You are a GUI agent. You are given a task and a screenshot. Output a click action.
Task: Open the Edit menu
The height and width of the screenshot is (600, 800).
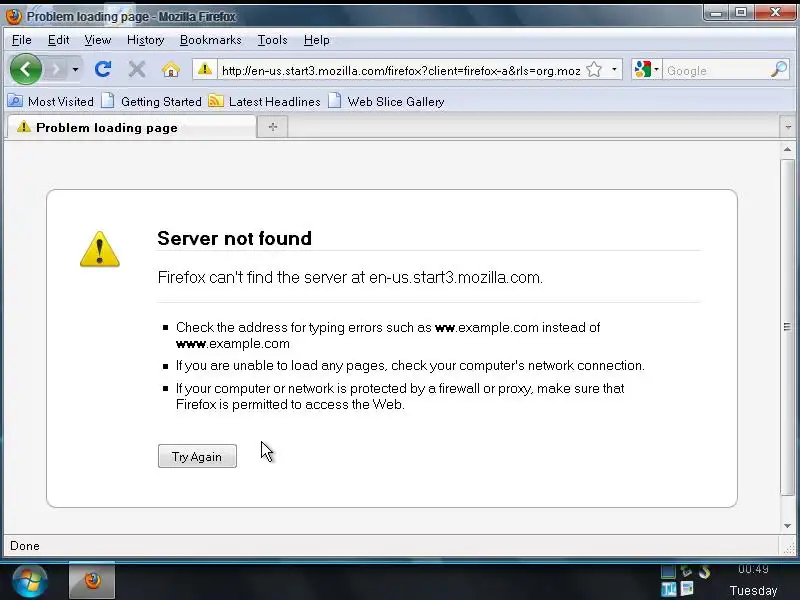point(58,40)
